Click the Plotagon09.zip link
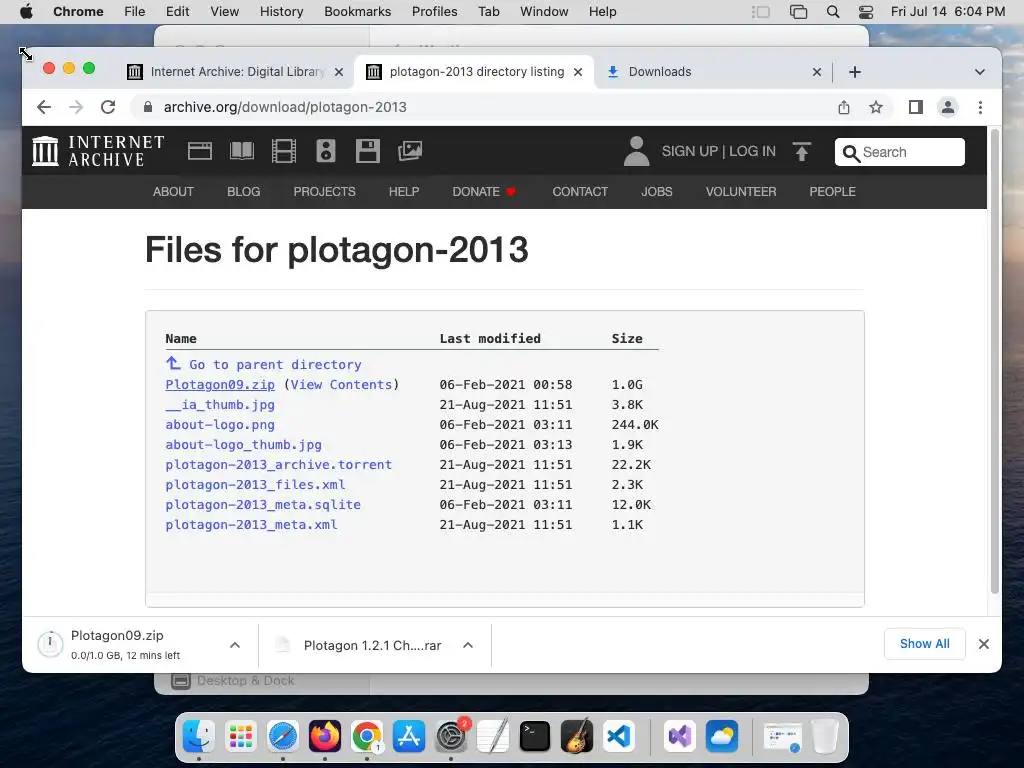This screenshot has height=768, width=1024. coord(220,385)
